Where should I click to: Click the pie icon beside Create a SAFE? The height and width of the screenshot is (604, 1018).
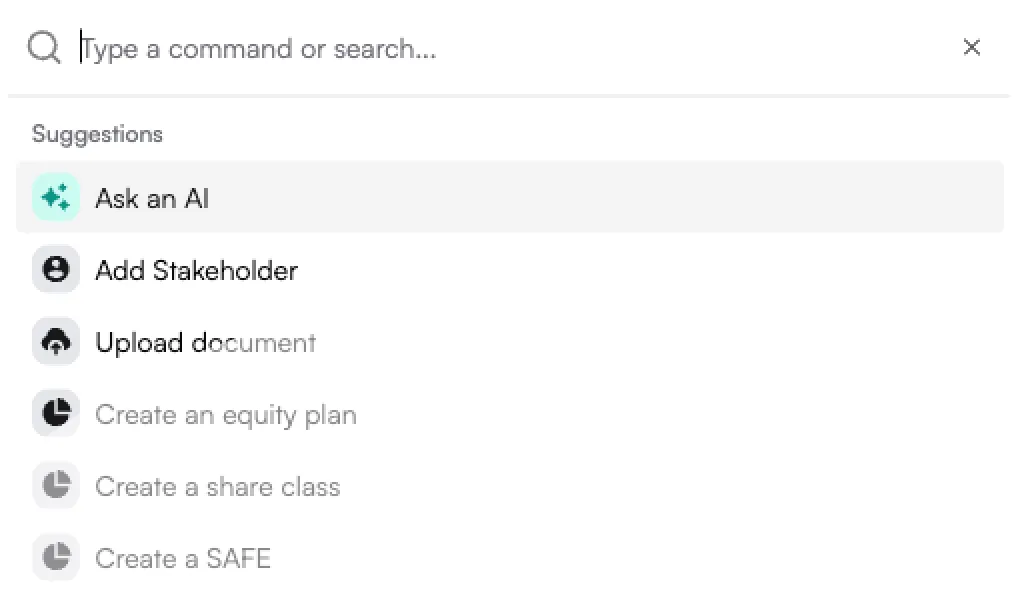(56, 558)
